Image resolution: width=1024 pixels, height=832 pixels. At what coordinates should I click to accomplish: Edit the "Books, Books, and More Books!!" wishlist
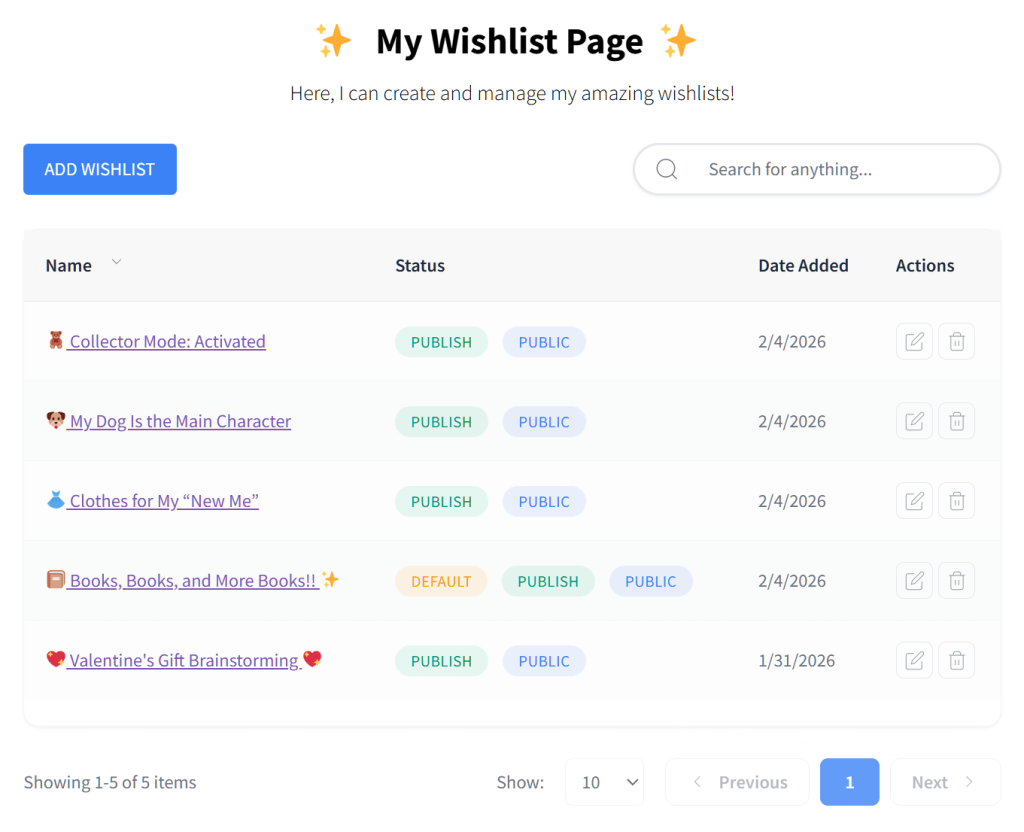(914, 581)
